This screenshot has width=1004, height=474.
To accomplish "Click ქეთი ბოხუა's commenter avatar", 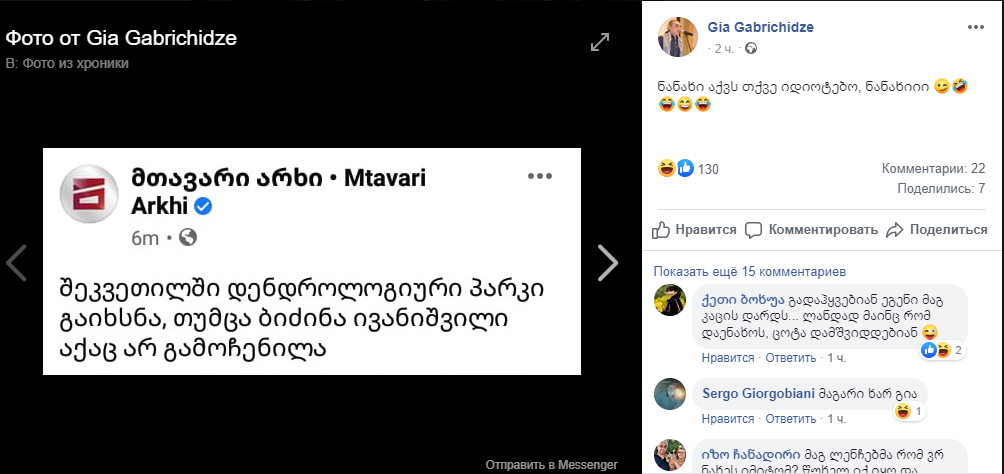I will 670,300.
